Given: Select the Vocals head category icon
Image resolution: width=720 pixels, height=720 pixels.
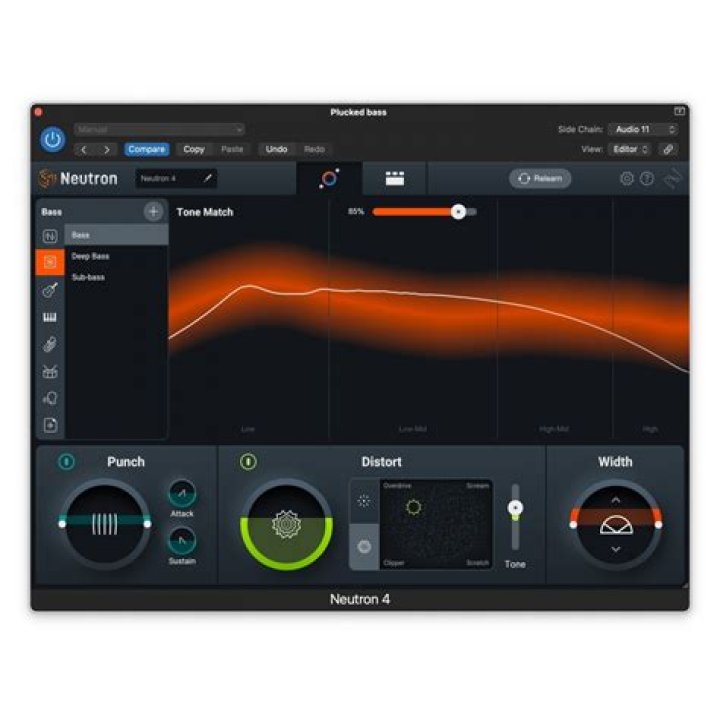Looking at the screenshot, I should pos(50,398).
